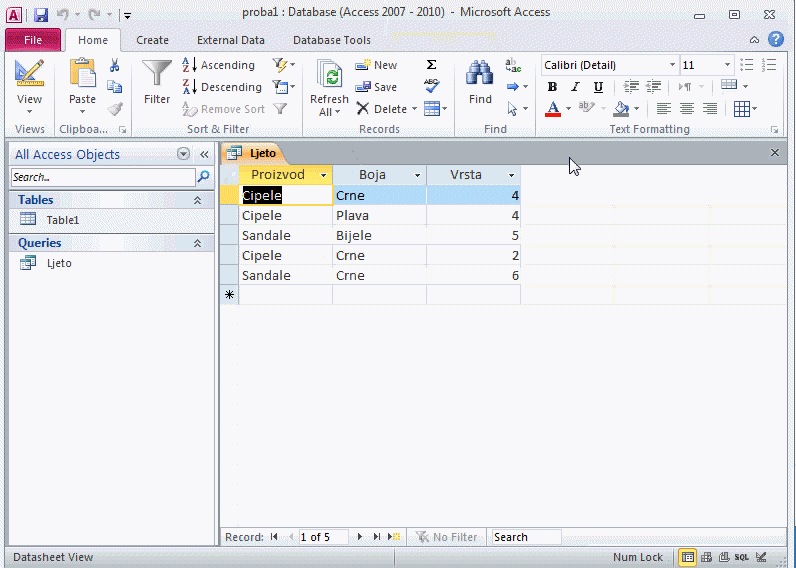This screenshot has width=796, height=568.
Task: Click the Paste clipboard icon
Action: (82, 74)
